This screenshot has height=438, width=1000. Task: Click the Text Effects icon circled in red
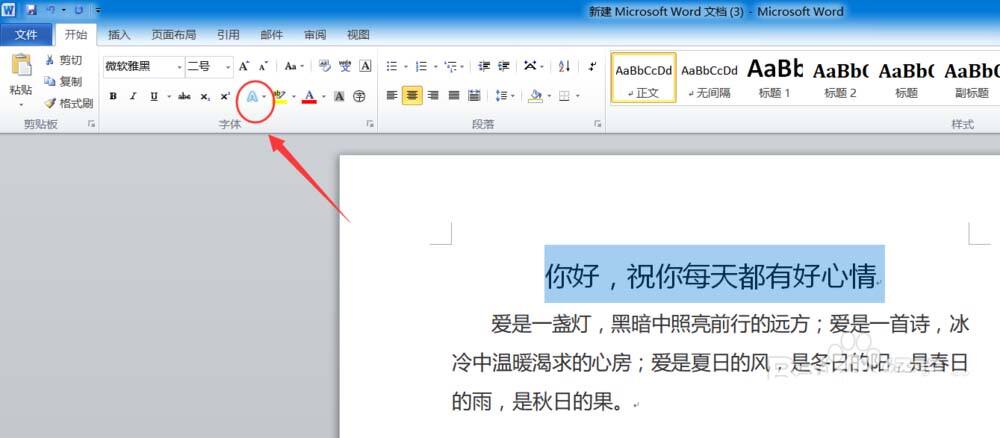click(x=253, y=96)
